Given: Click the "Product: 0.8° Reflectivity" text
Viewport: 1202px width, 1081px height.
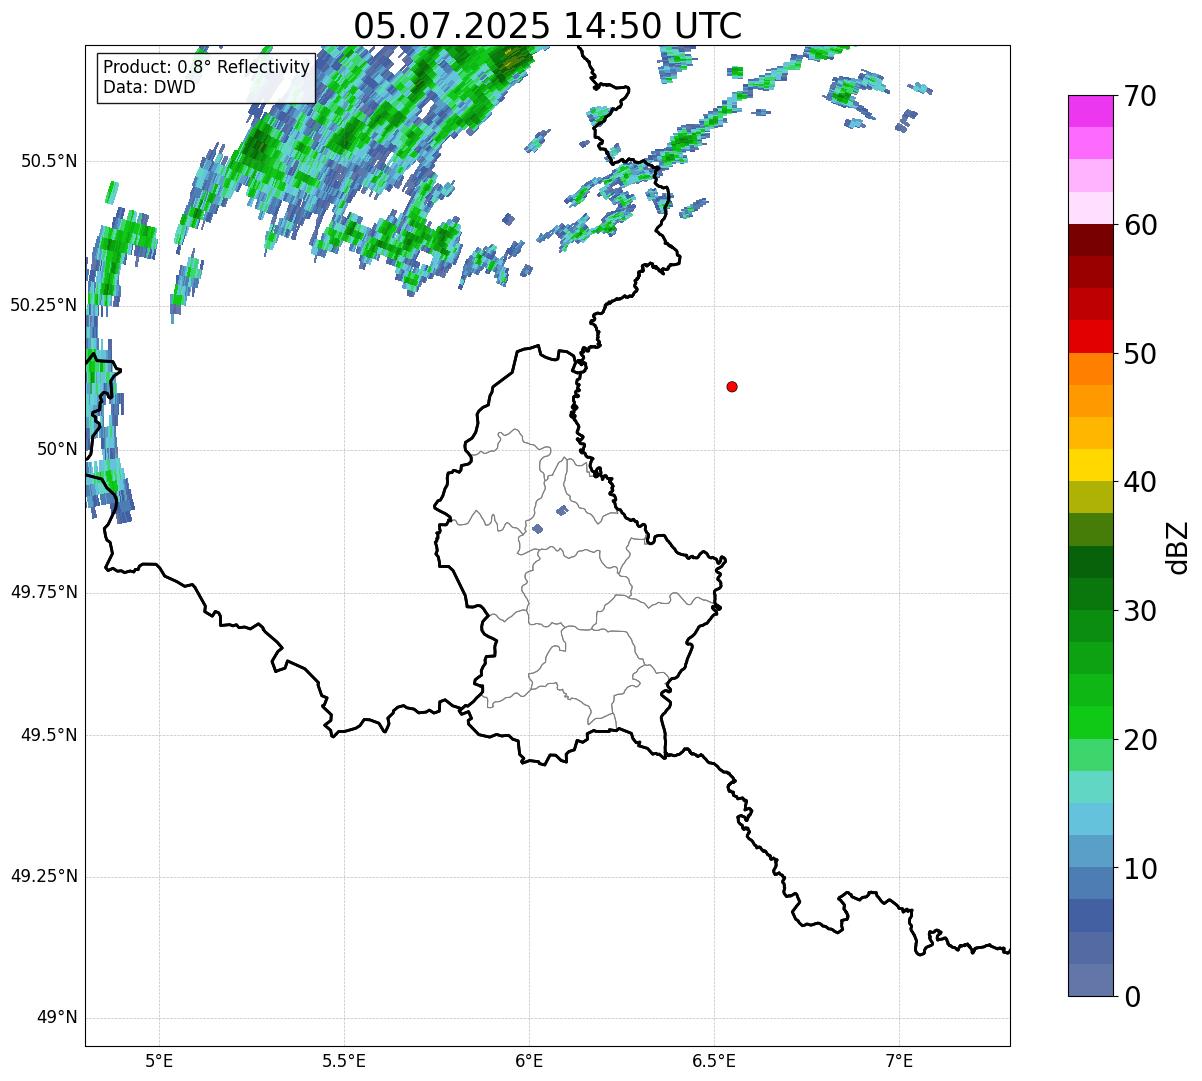Looking at the screenshot, I should coord(207,67).
